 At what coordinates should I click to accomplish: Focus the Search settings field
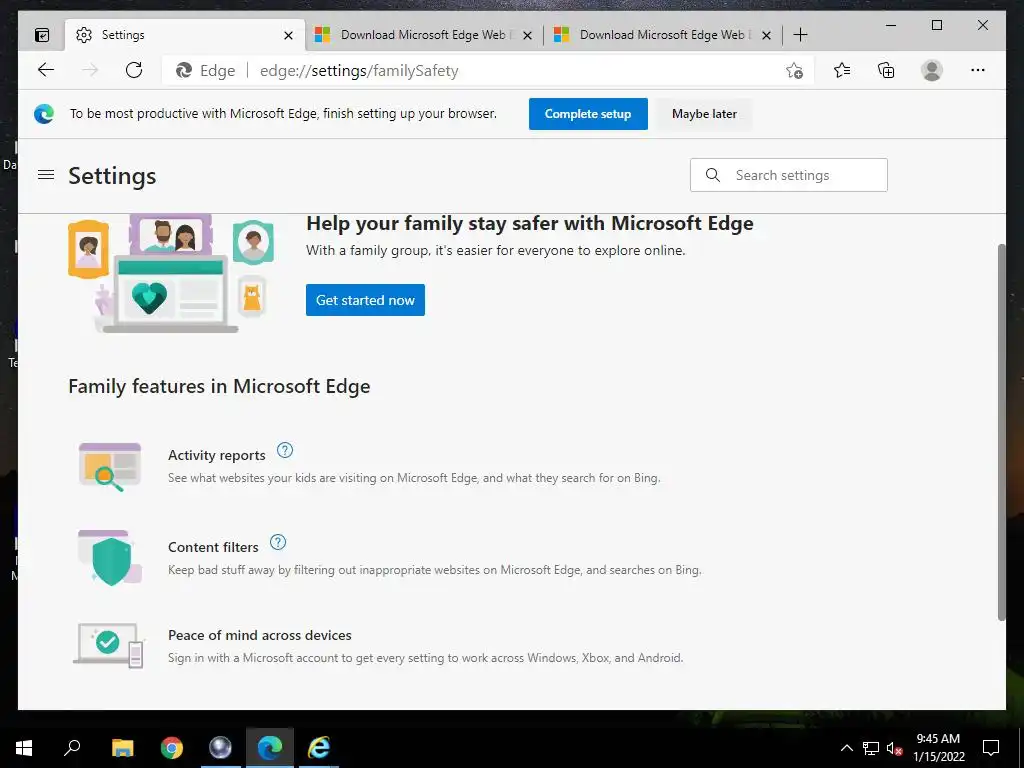click(x=788, y=175)
